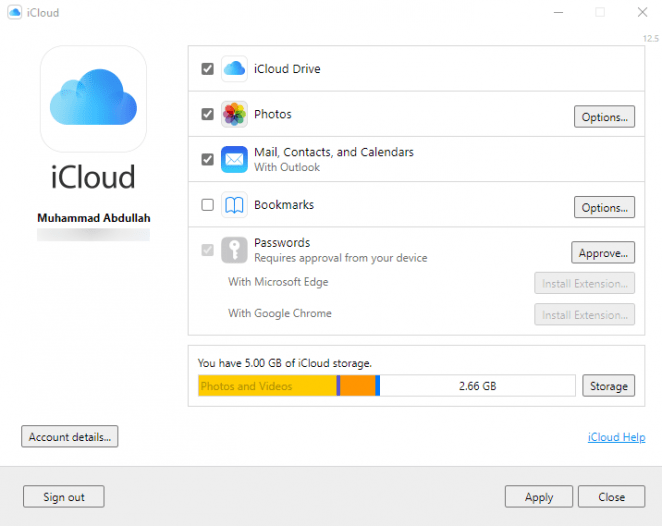Click Install Extension for Microsoft Edge
Image resolution: width=662 pixels, height=526 pixels.
[584, 283]
